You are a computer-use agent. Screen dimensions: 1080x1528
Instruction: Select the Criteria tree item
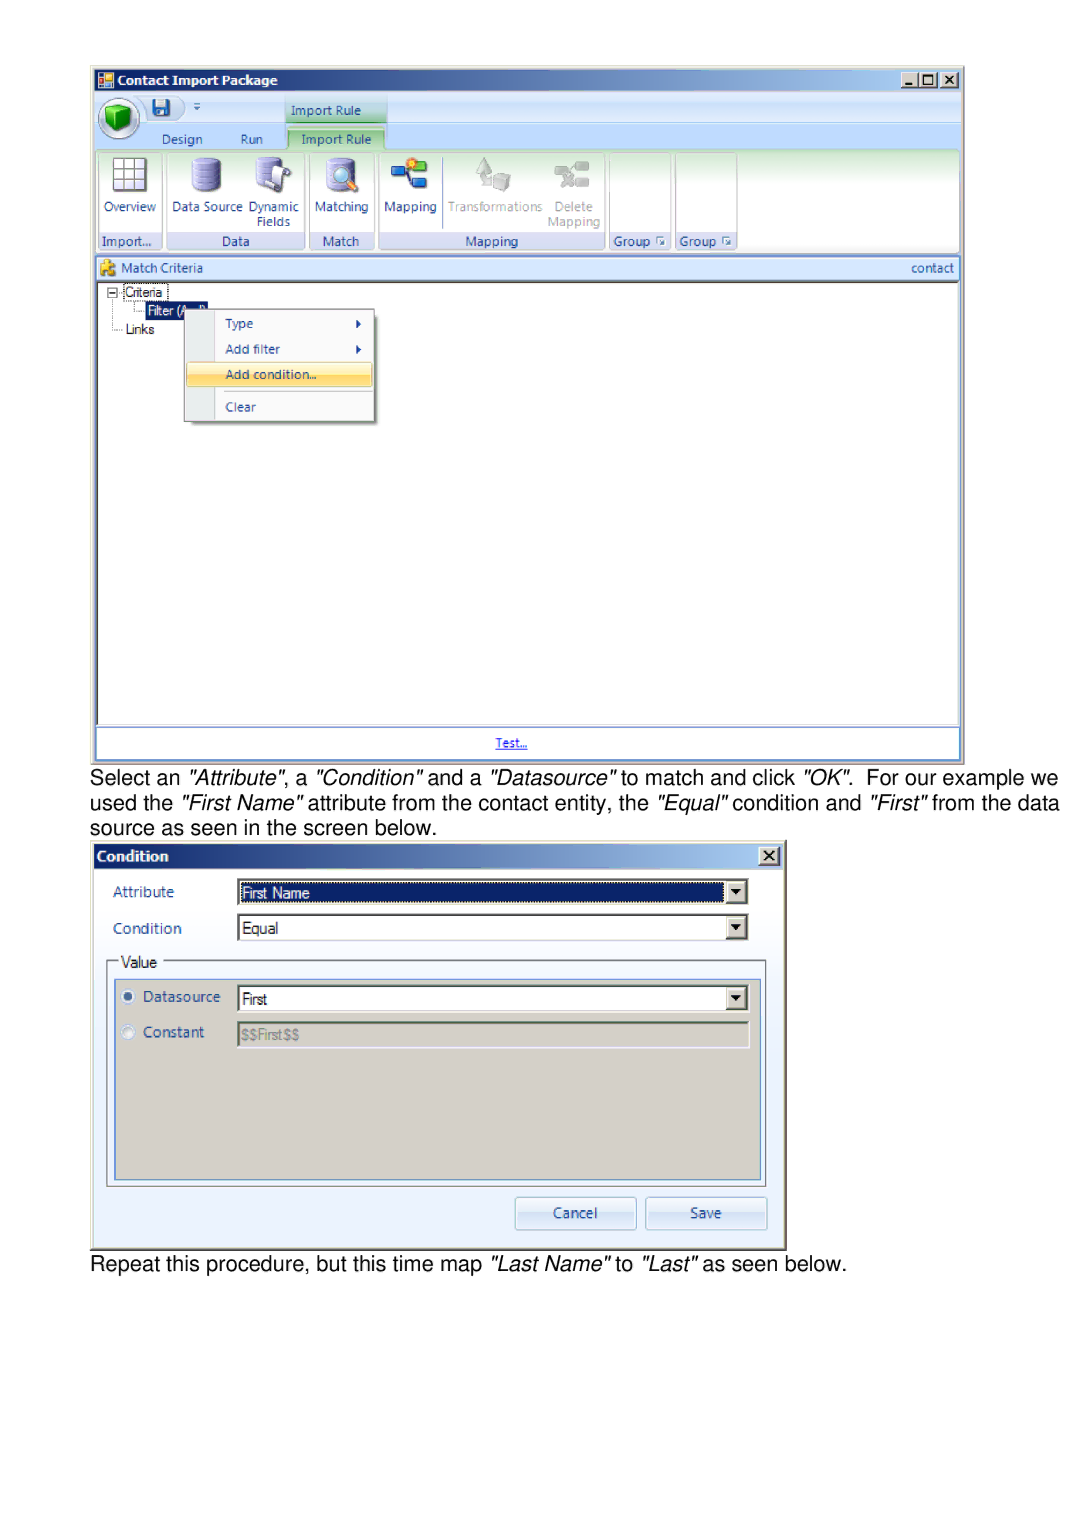[144, 293]
